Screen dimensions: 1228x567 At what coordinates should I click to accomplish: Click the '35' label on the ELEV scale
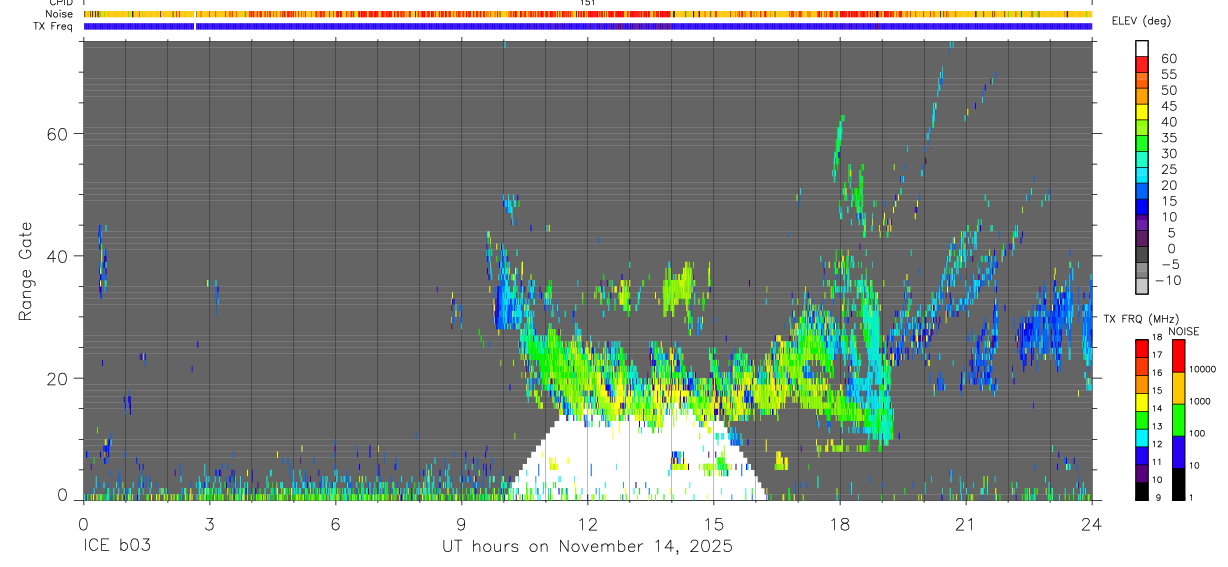click(1168, 137)
